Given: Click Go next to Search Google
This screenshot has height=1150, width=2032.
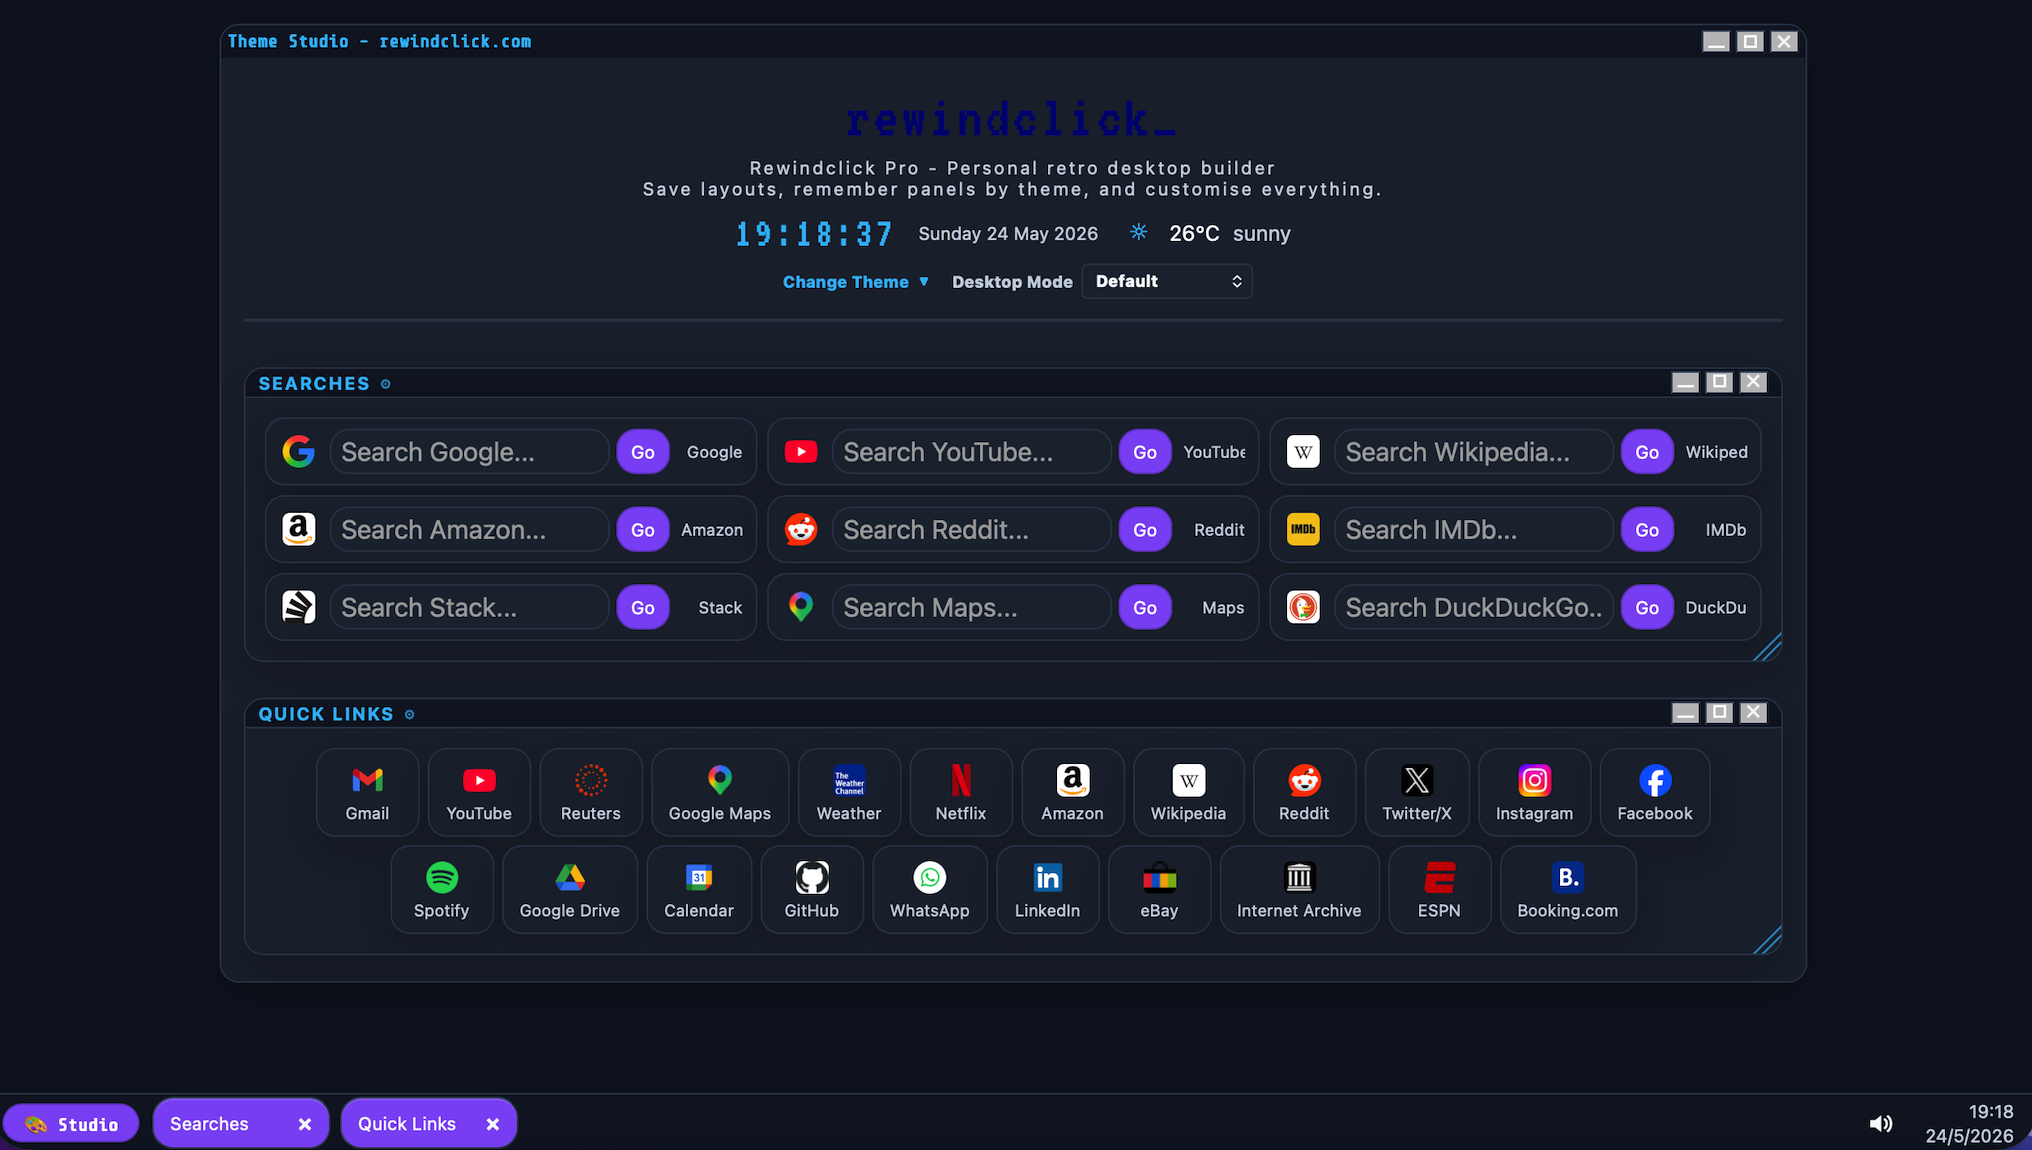Looking at the screenshot, I should click(x=643, y=452).
